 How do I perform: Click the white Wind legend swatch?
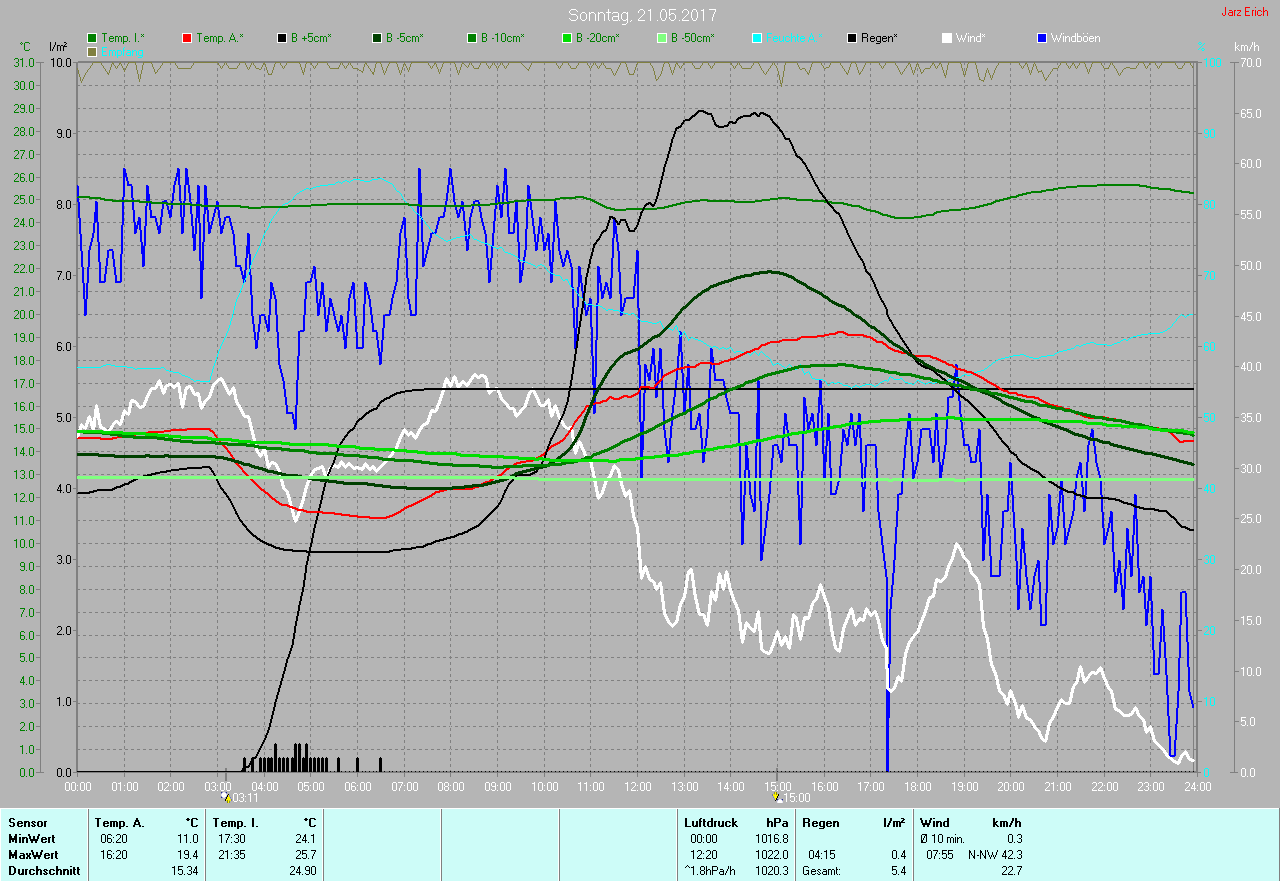tap(947, 38)
